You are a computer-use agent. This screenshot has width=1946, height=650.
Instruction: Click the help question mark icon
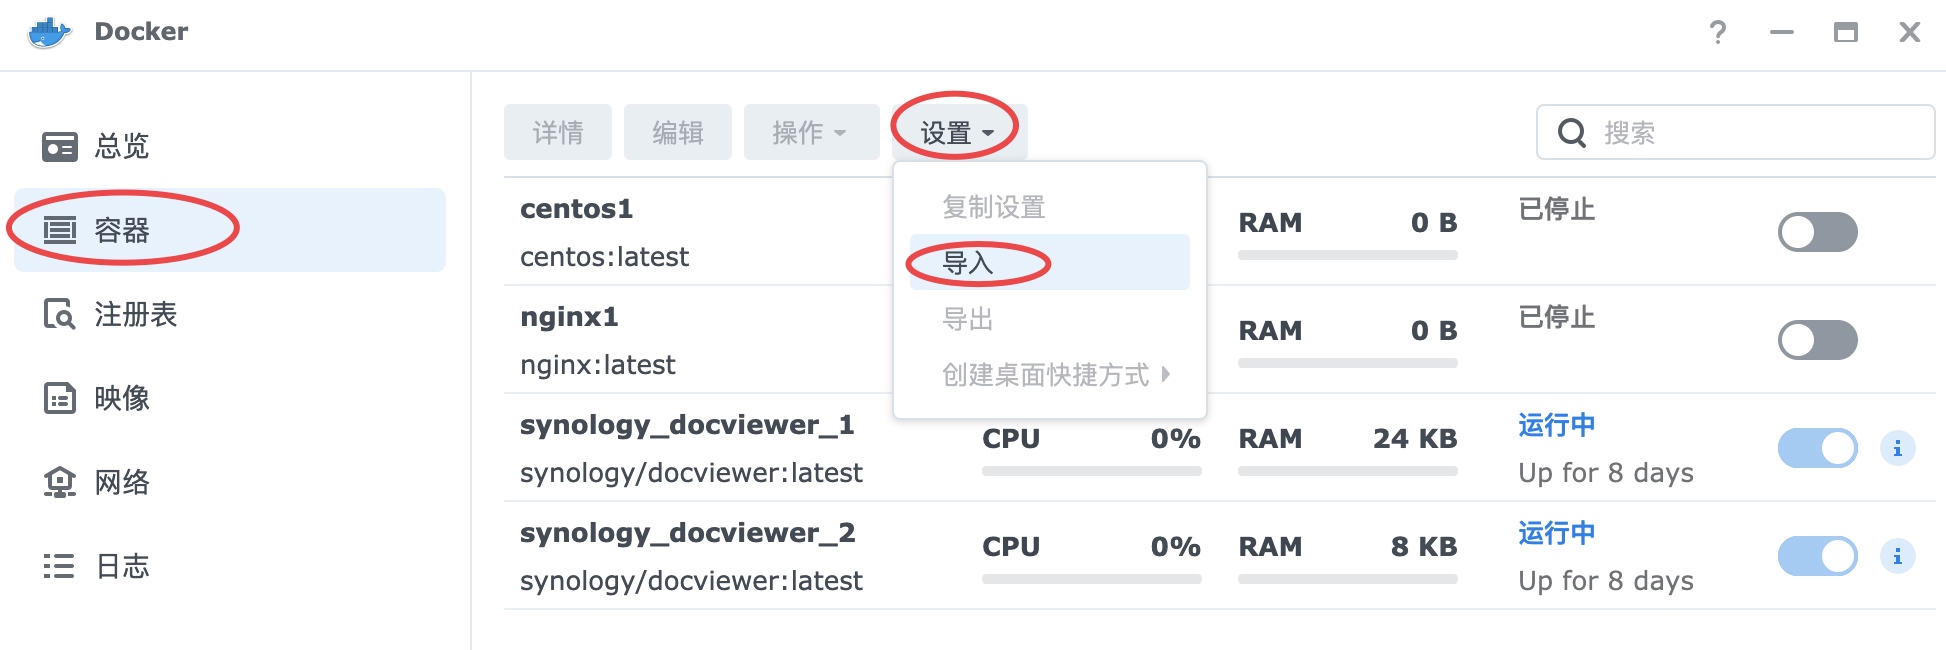point(1717,33)
